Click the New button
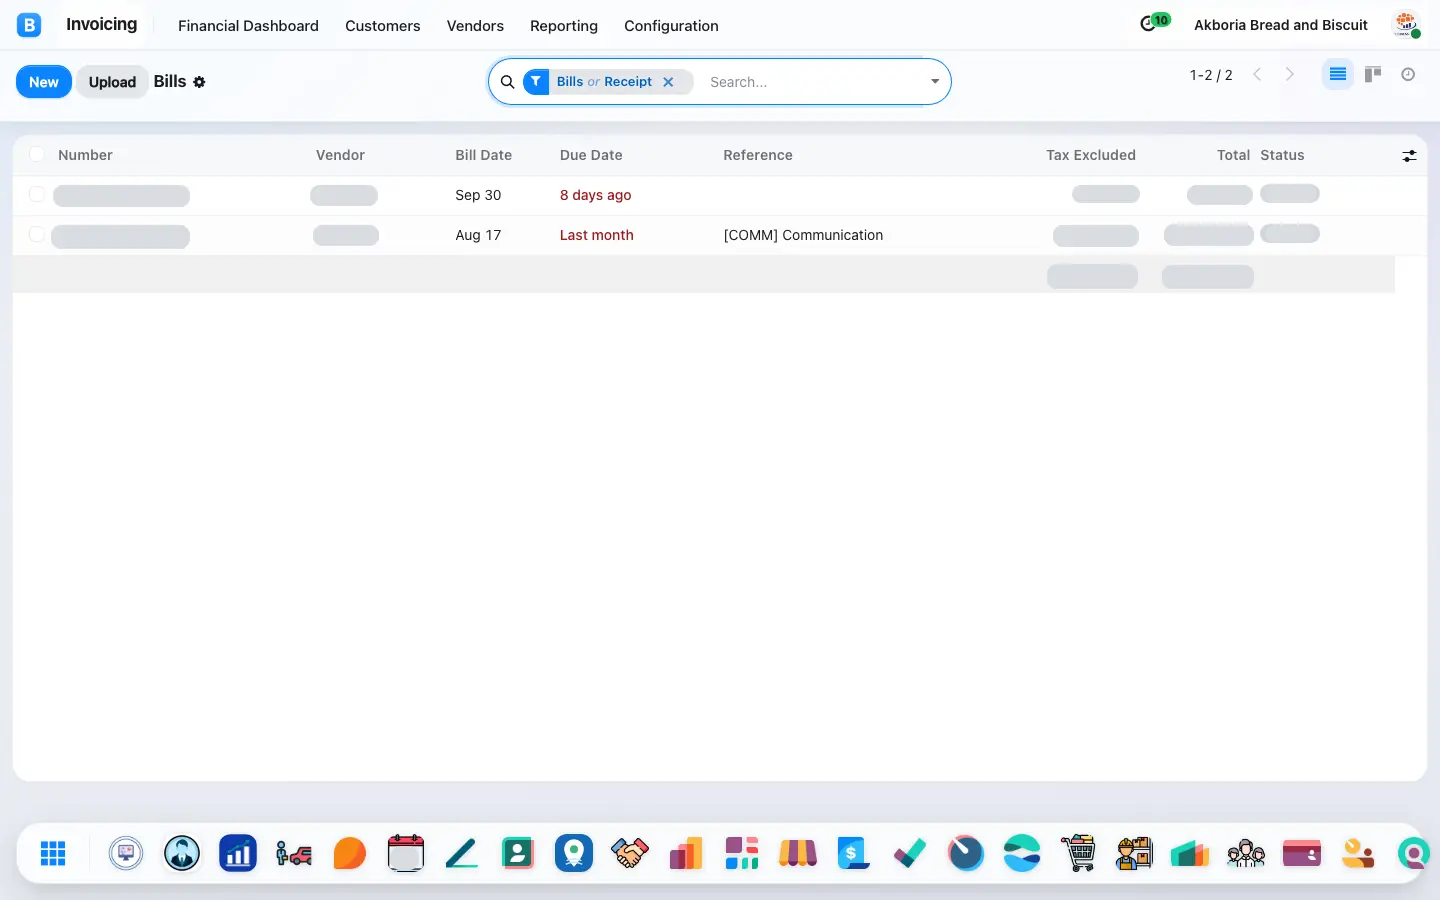The image size is (1440, 900). click(44, 82)
